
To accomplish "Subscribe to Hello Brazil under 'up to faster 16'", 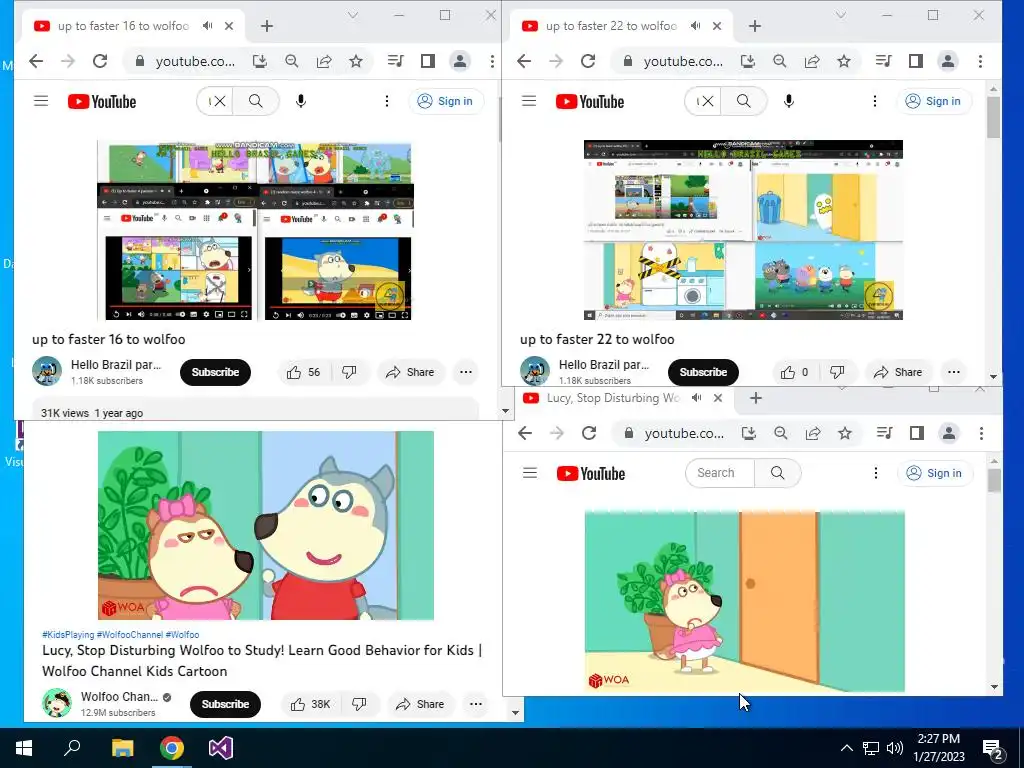I will click(216, 372).
